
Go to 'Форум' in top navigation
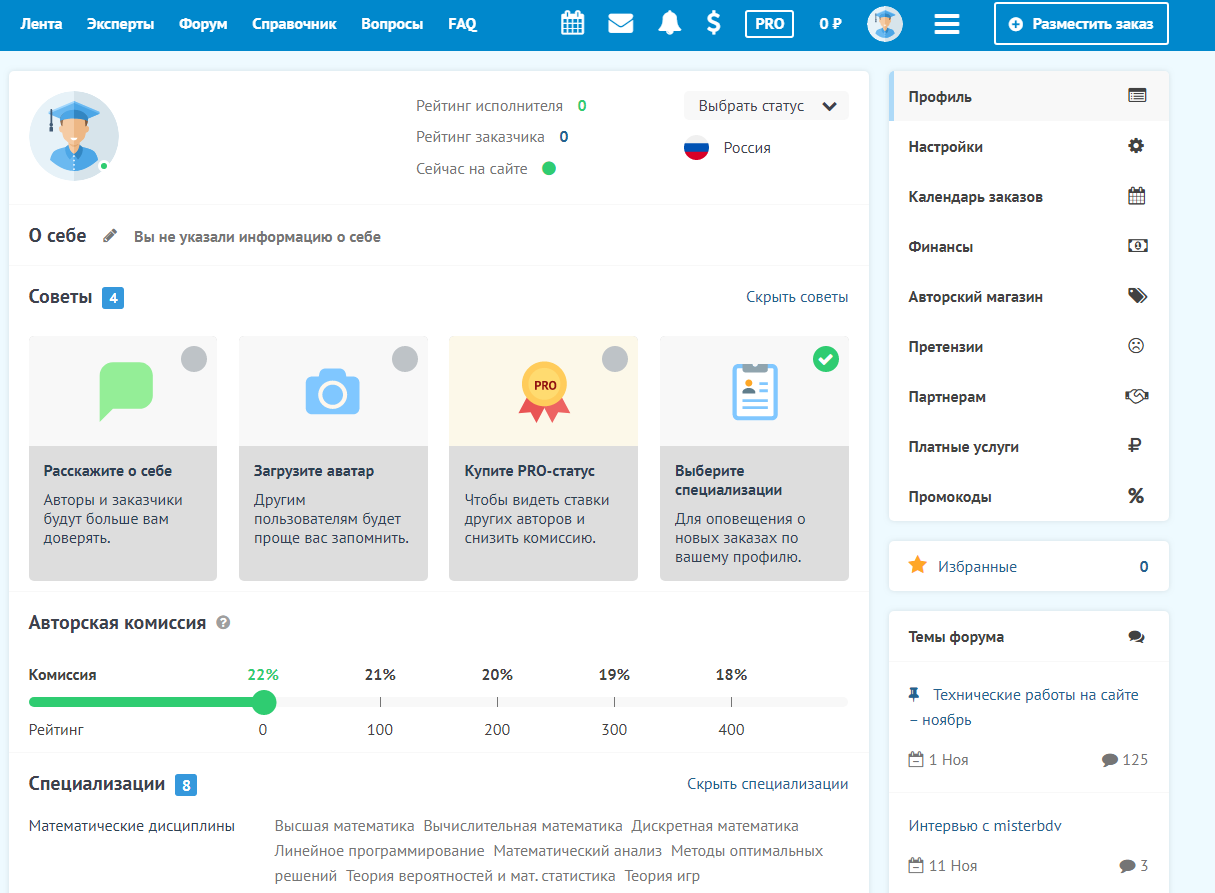203,24
